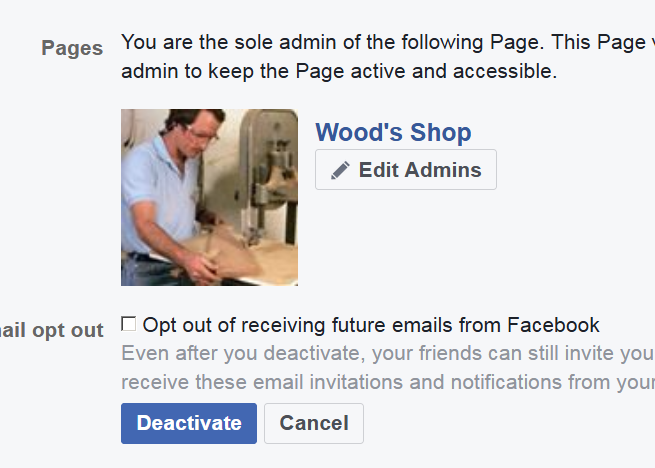Click the 'receive these email invitations' gray line

387,382
